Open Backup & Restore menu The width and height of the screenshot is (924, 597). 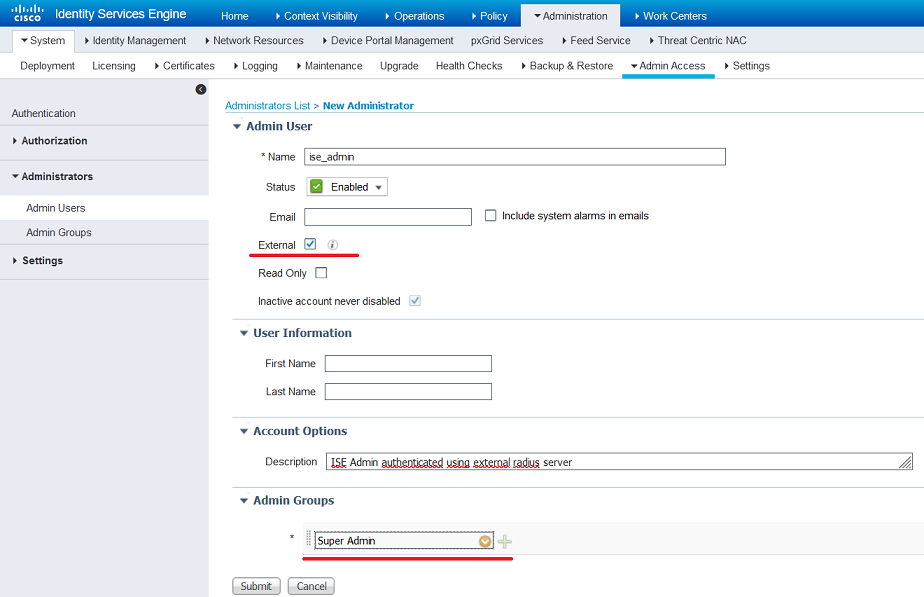coord(567,65)
